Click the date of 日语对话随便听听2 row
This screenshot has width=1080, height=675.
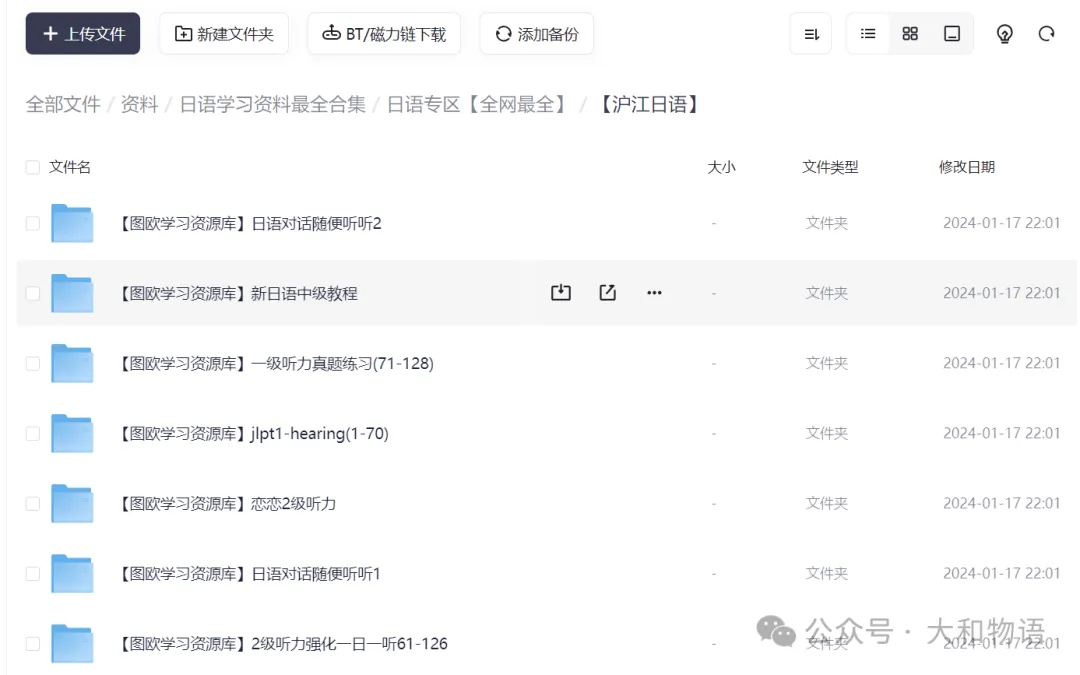click(1001, 223)
